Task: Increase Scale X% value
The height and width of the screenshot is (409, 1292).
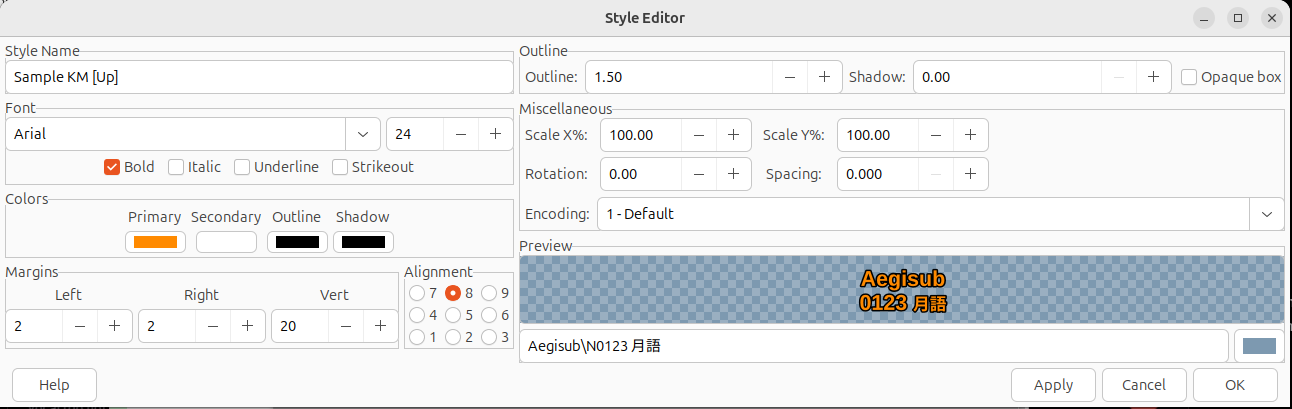Action: pyautogui.click(x=734, y=135)
